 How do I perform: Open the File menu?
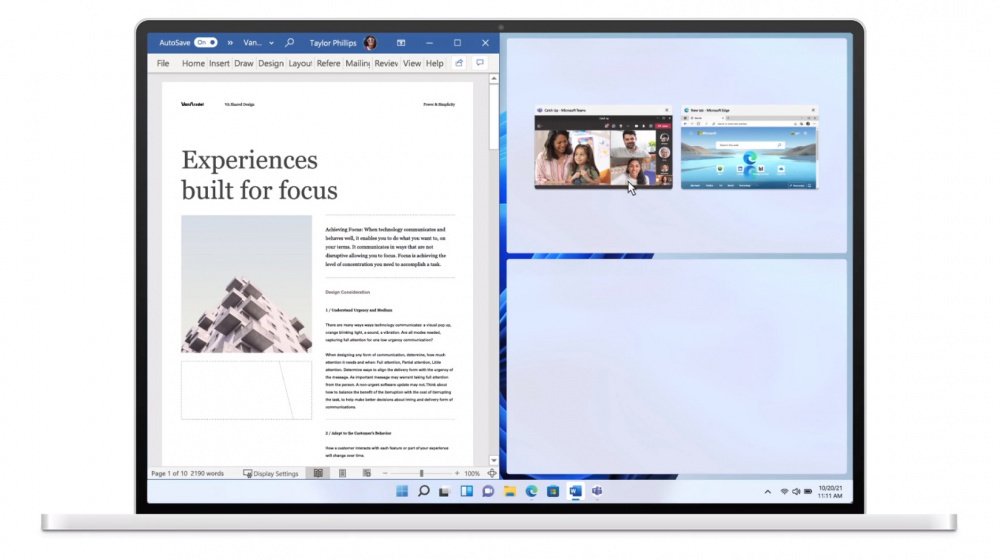[x=163, y=63]
